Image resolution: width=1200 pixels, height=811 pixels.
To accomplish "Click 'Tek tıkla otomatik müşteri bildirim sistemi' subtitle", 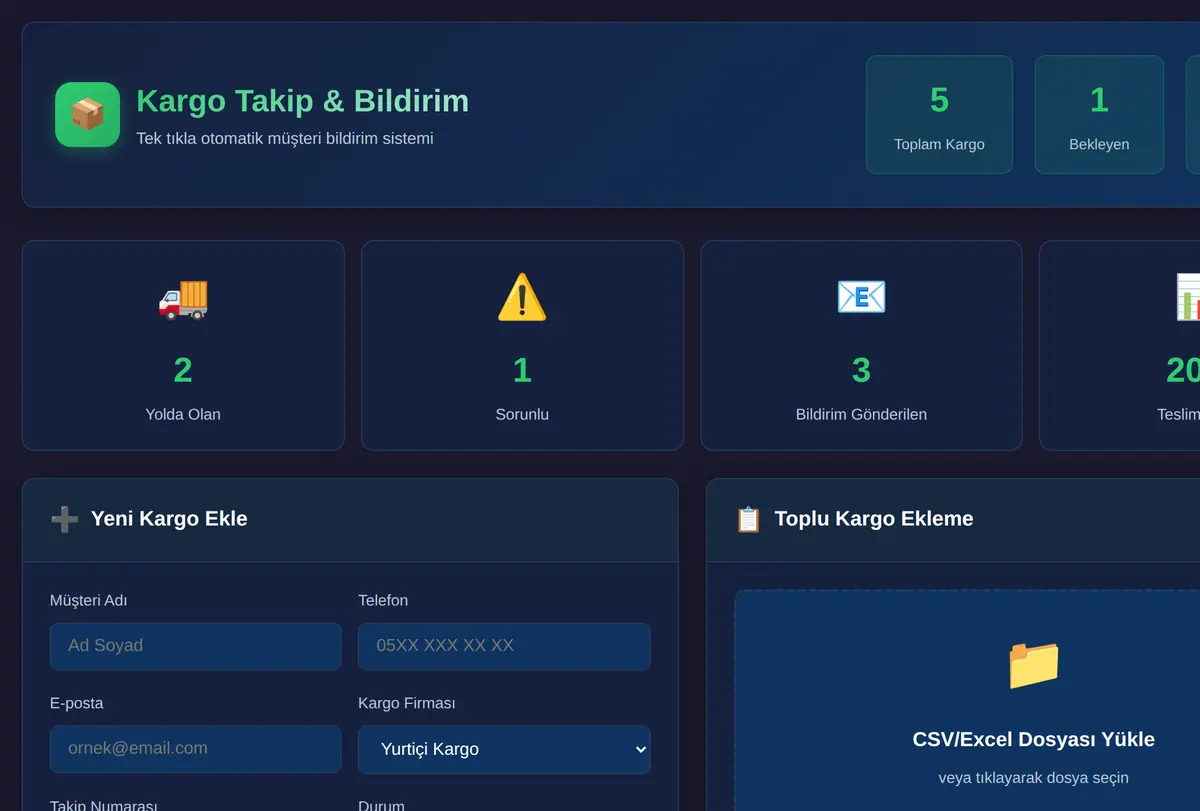I will 285,138.
